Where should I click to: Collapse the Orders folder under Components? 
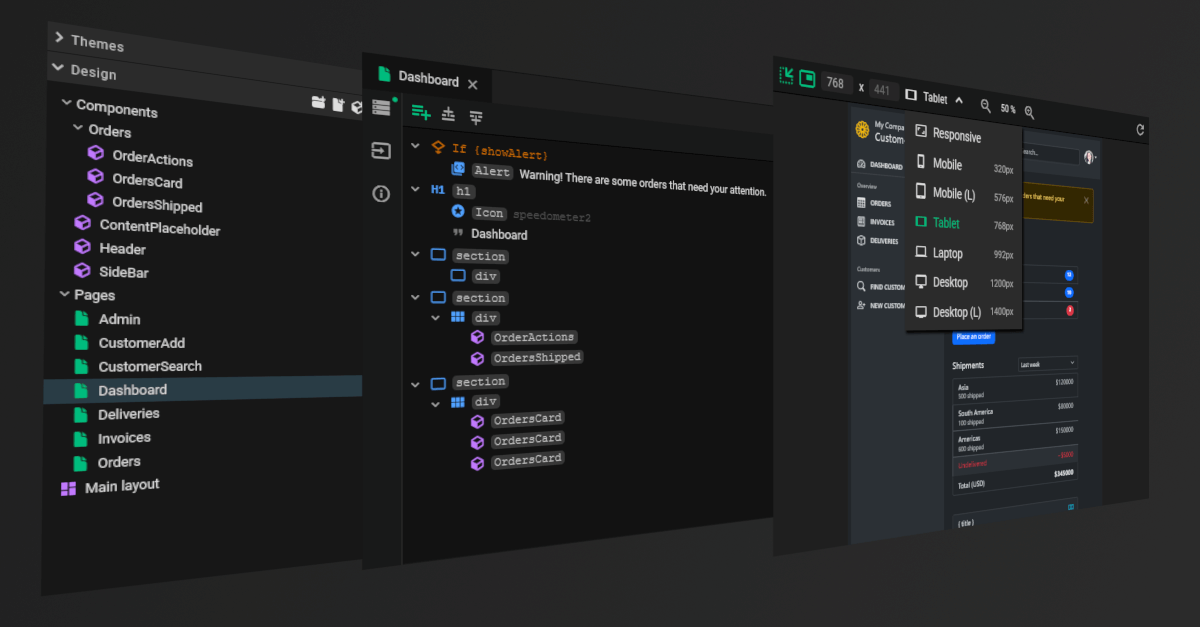point(78,128)
